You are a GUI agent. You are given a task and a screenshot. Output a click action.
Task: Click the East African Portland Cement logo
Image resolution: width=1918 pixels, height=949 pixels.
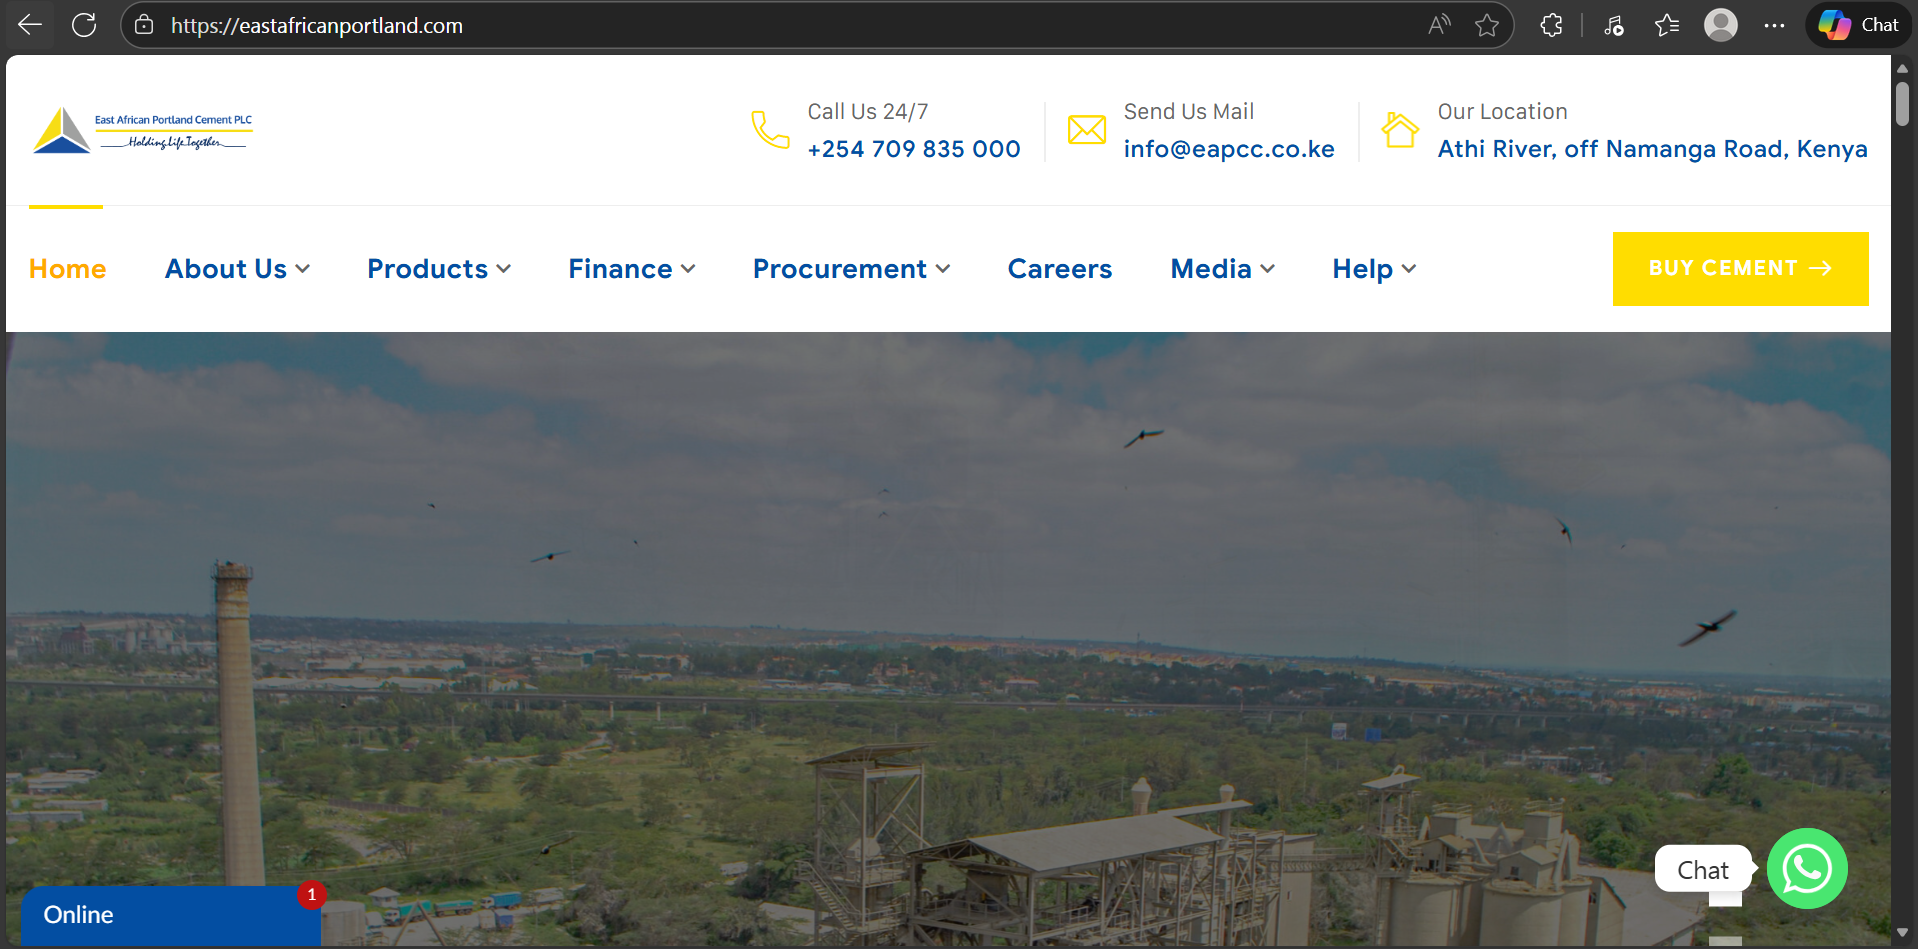143,131
